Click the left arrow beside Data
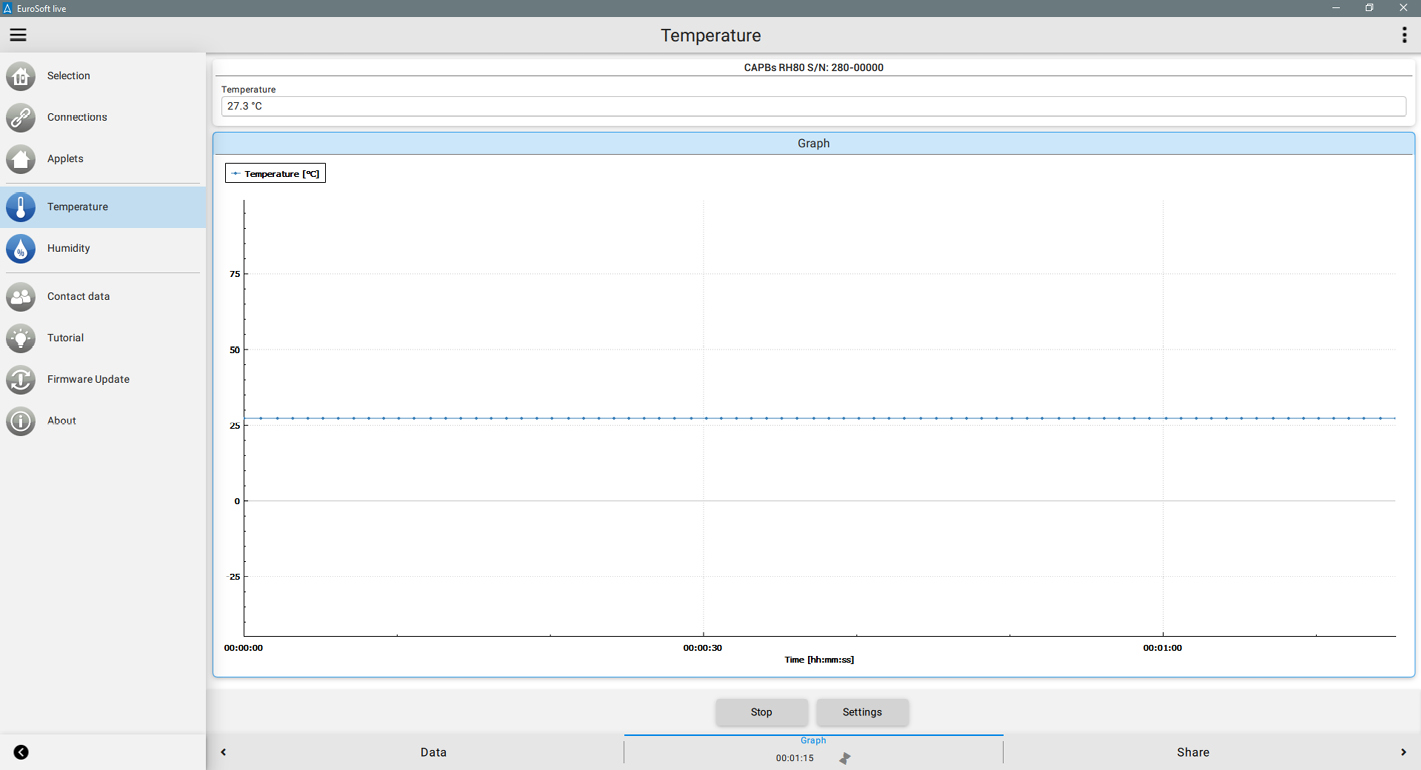Viewport: 1421px width, 770px height. point(223,752)
